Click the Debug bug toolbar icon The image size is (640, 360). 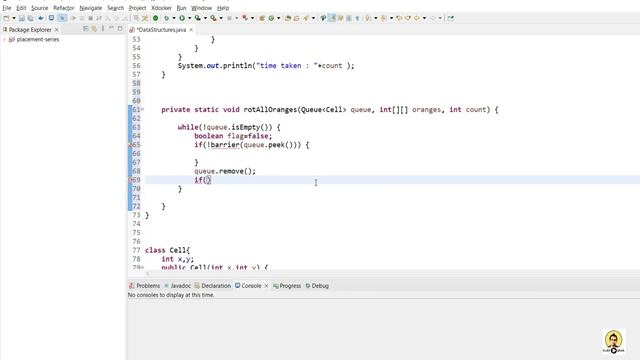tap(167, 18)
